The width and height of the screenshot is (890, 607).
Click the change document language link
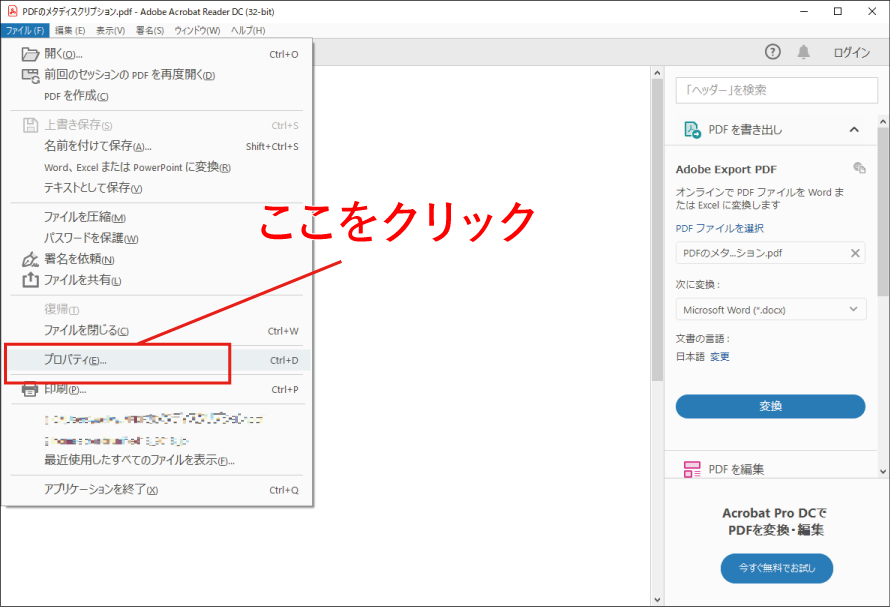[720, 357]
